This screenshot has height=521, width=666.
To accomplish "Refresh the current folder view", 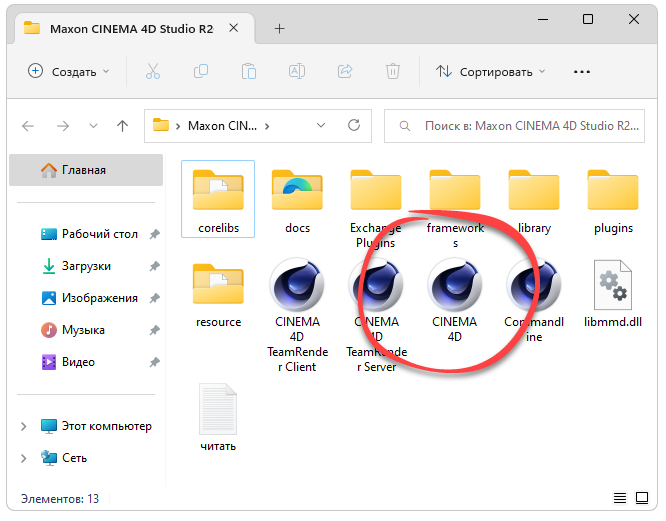I will coord(354,125).
